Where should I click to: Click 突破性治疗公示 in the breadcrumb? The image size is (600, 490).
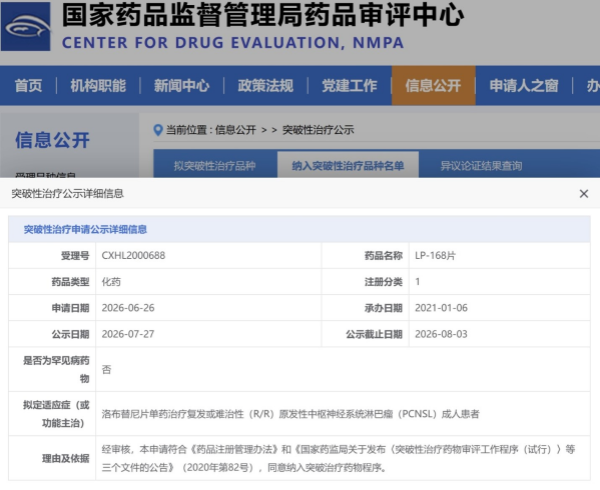[318, 130]
